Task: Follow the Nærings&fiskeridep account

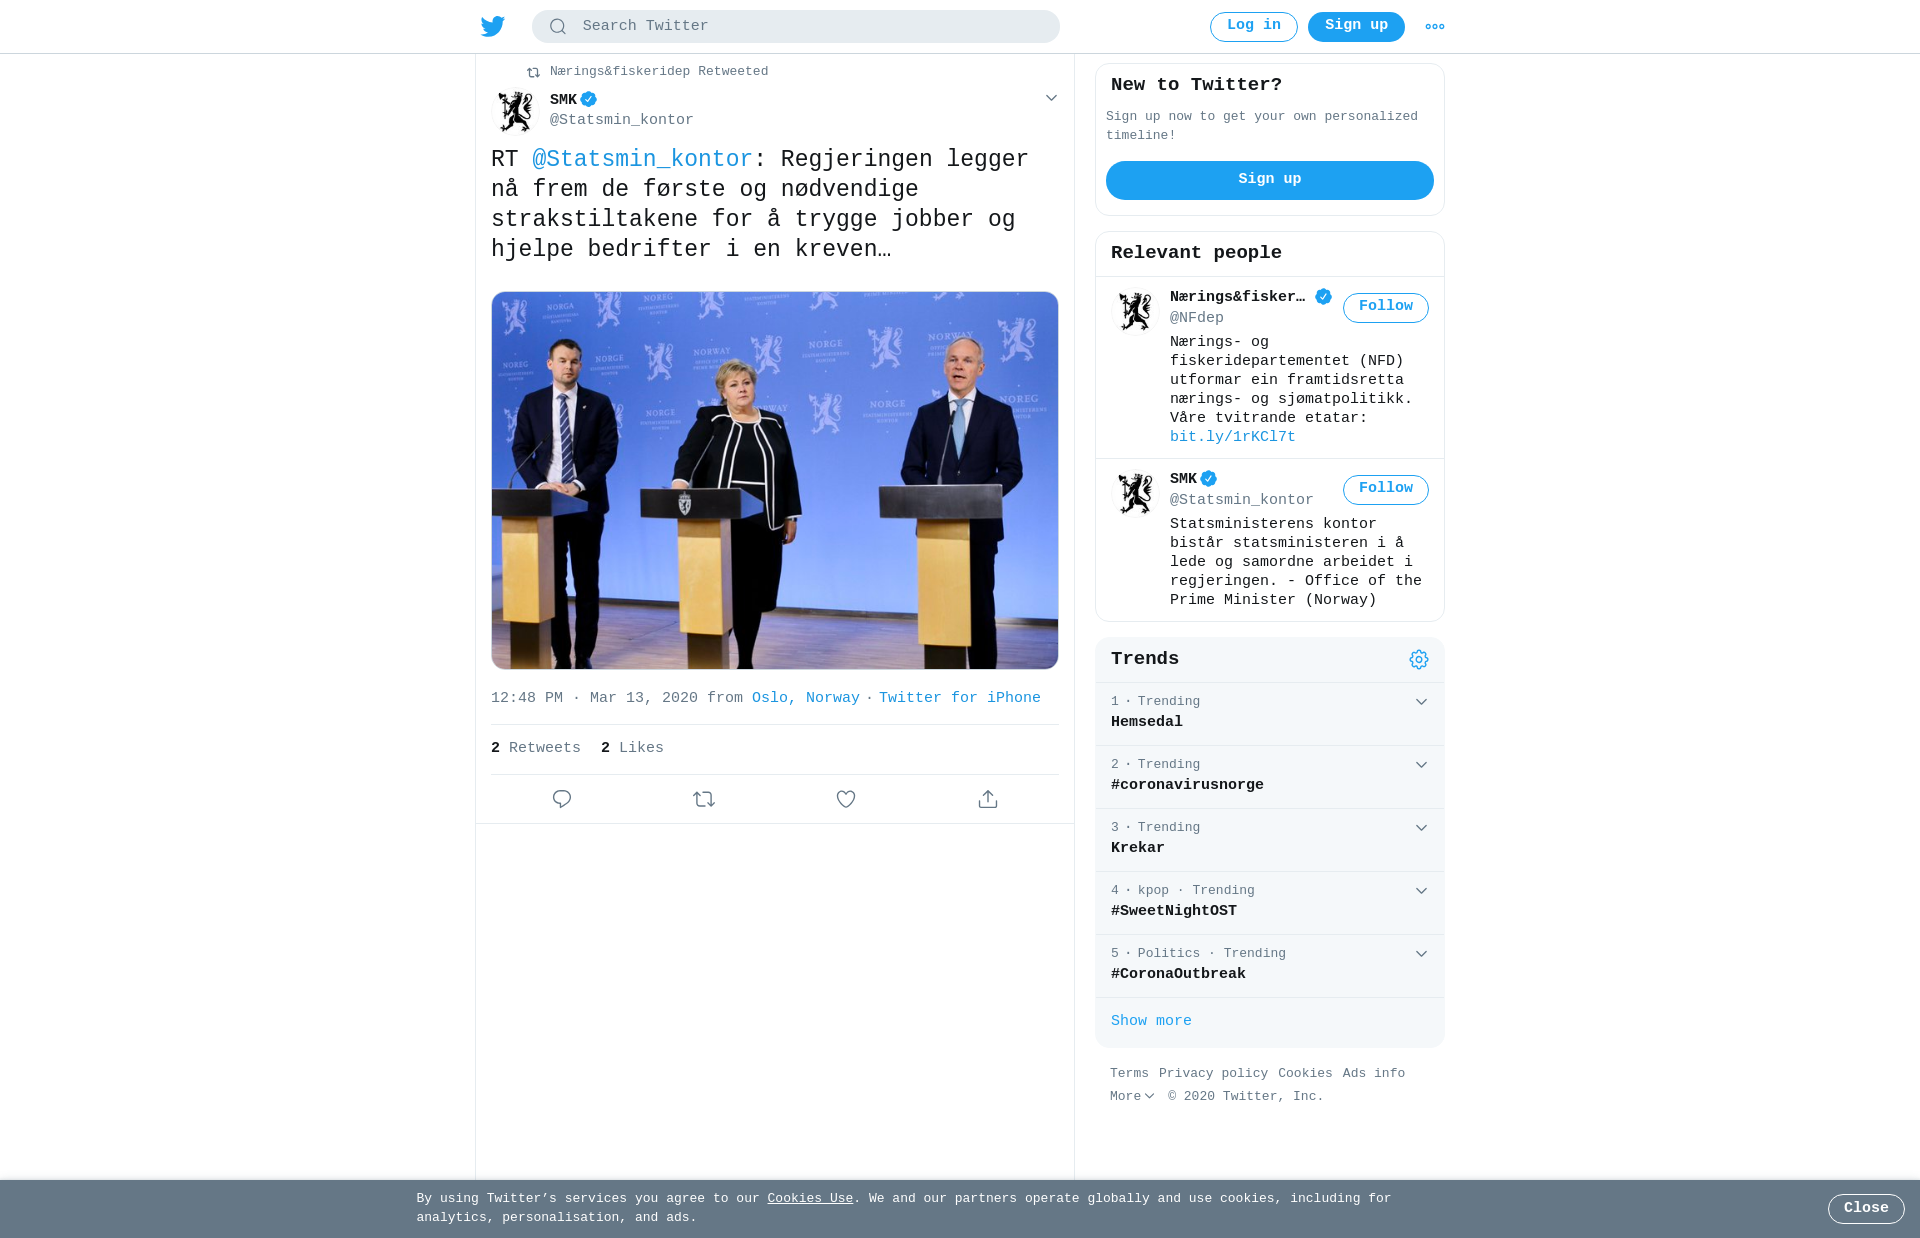Action: (x=1385, y=308)
